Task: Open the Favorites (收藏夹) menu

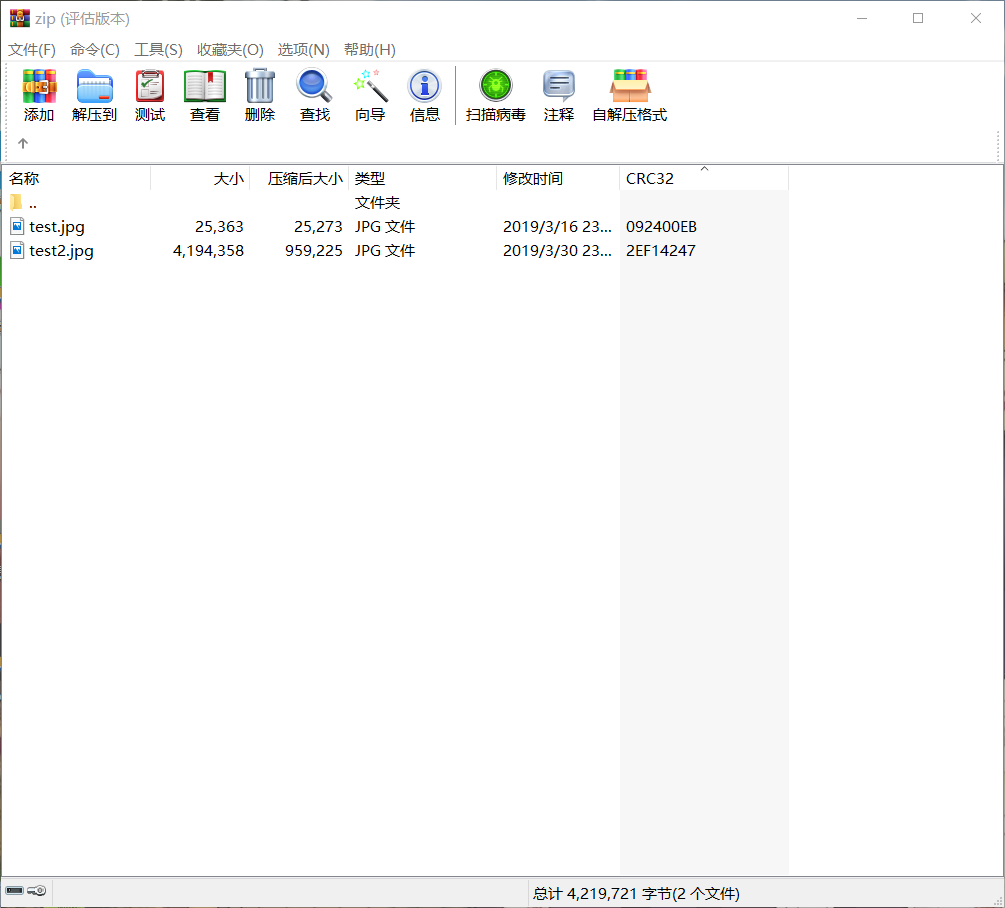Action: pyautogui.click(x=230, y=50)
